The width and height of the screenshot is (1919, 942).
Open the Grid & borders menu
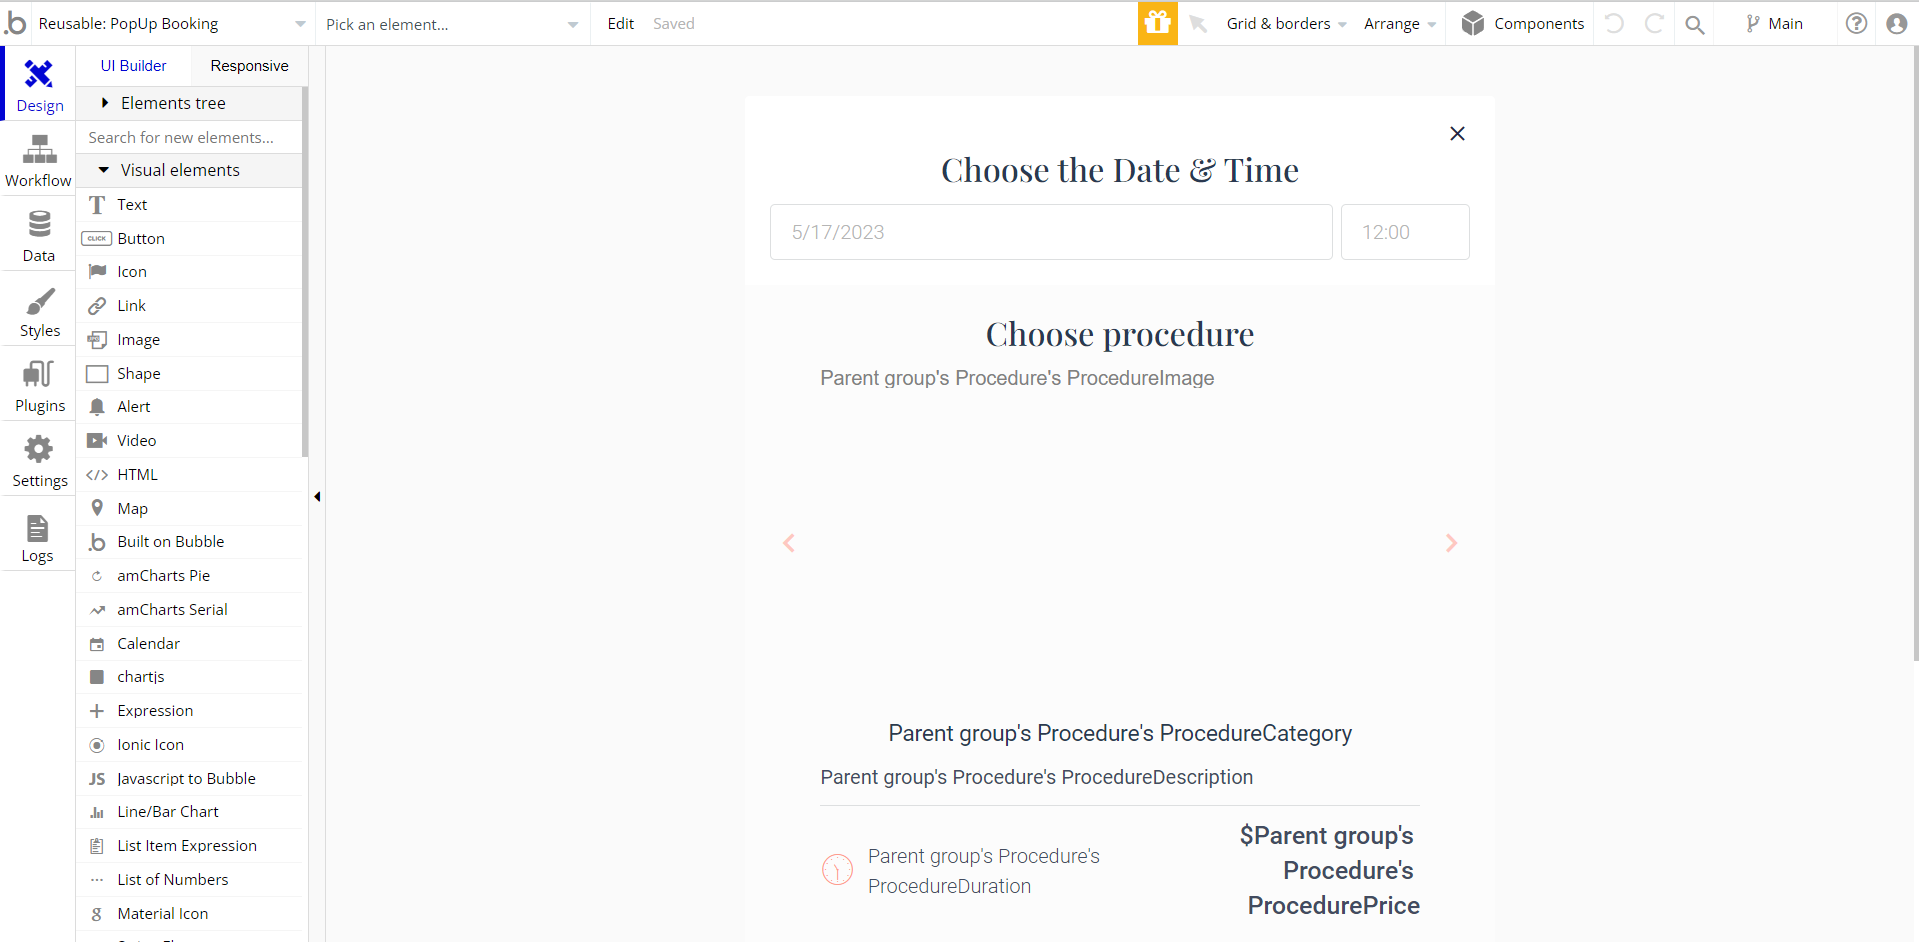1286,24
